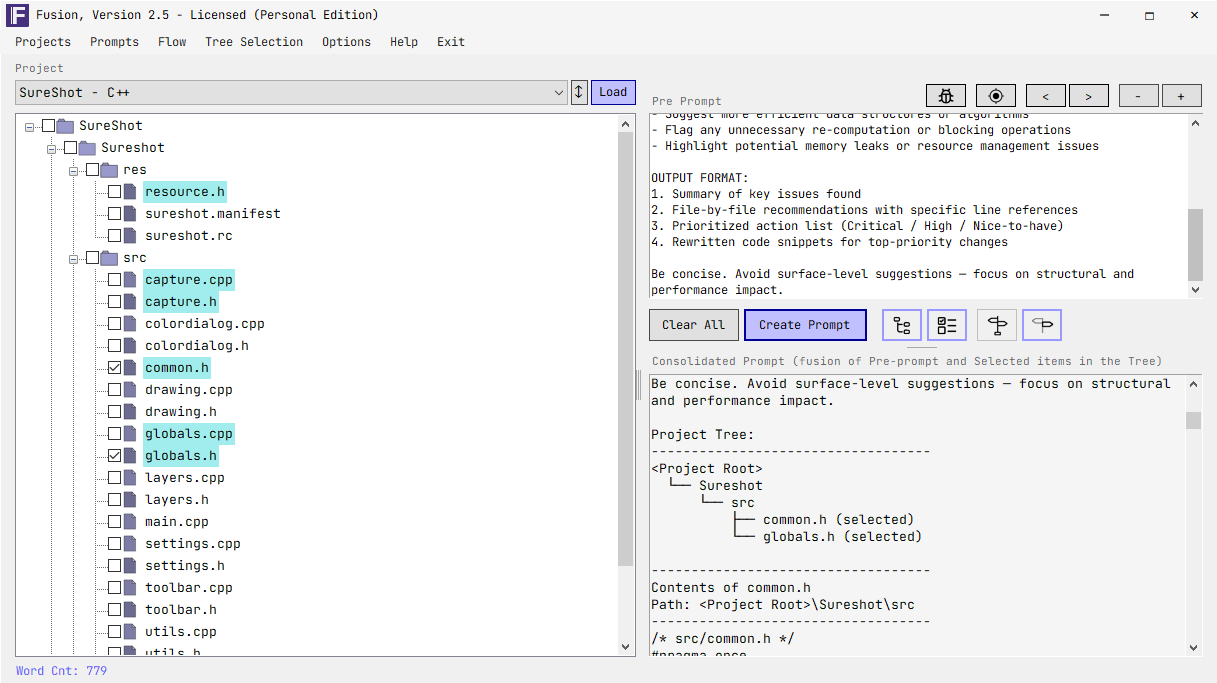Click the project tree vertical scrollbar thumb
The height and width of the screenshot is (683, 1217).
coord(626,349)
